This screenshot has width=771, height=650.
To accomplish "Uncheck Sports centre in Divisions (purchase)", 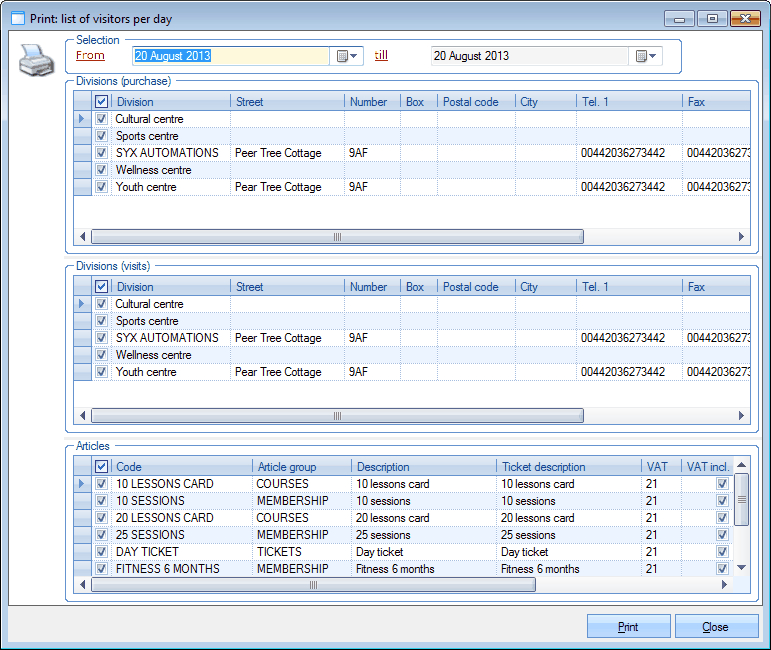I will point(101,136).
